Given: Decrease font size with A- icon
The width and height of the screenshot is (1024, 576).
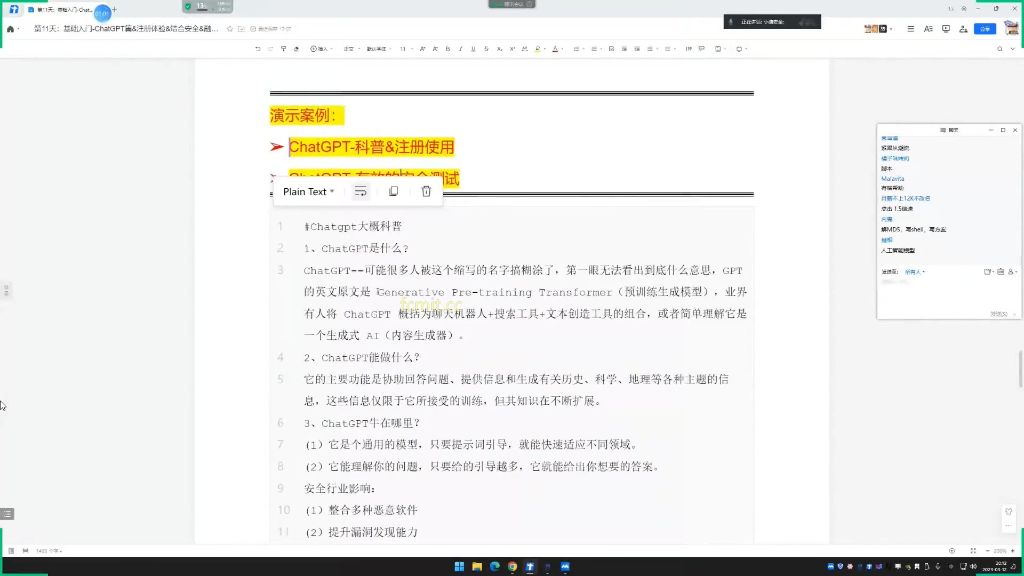Looking at the screenshot, I should tap(435, 49).
